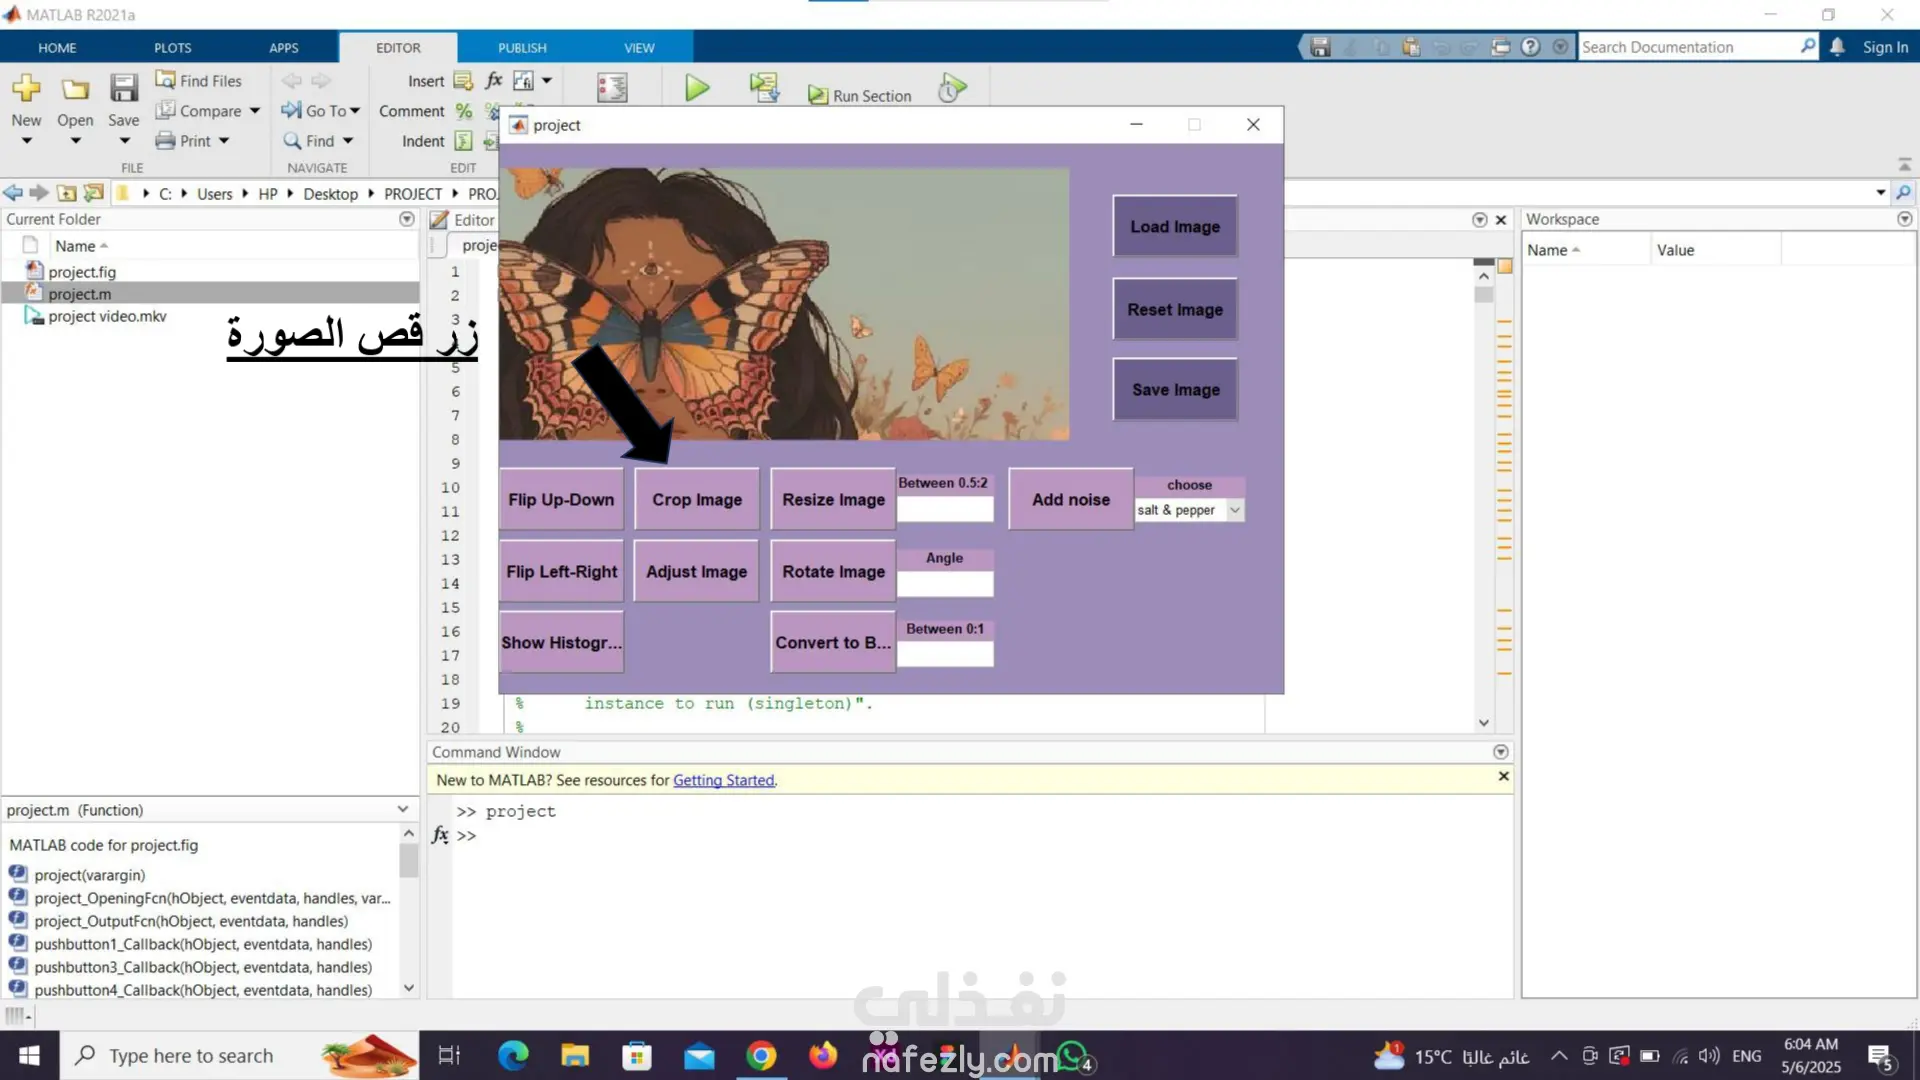Click the Angle input field
The height and width of the screenshot is (1080, 1920).
tap(945, 584)
